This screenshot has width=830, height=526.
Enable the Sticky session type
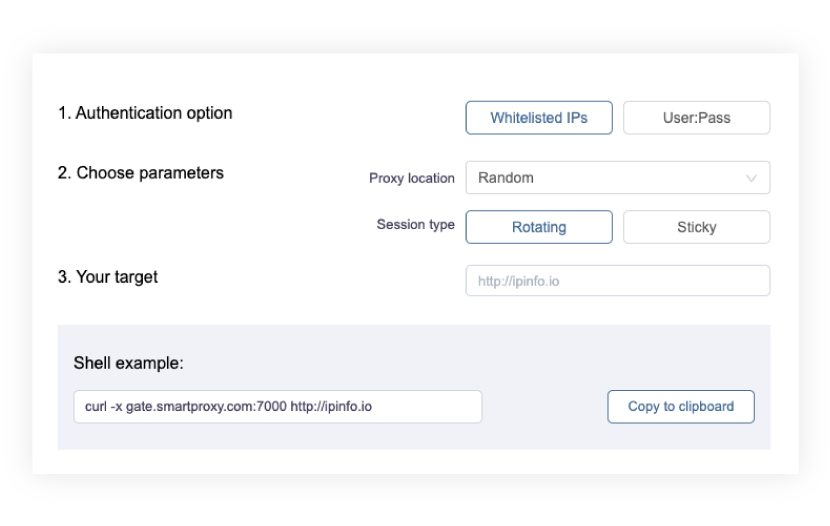coord(696,227)
